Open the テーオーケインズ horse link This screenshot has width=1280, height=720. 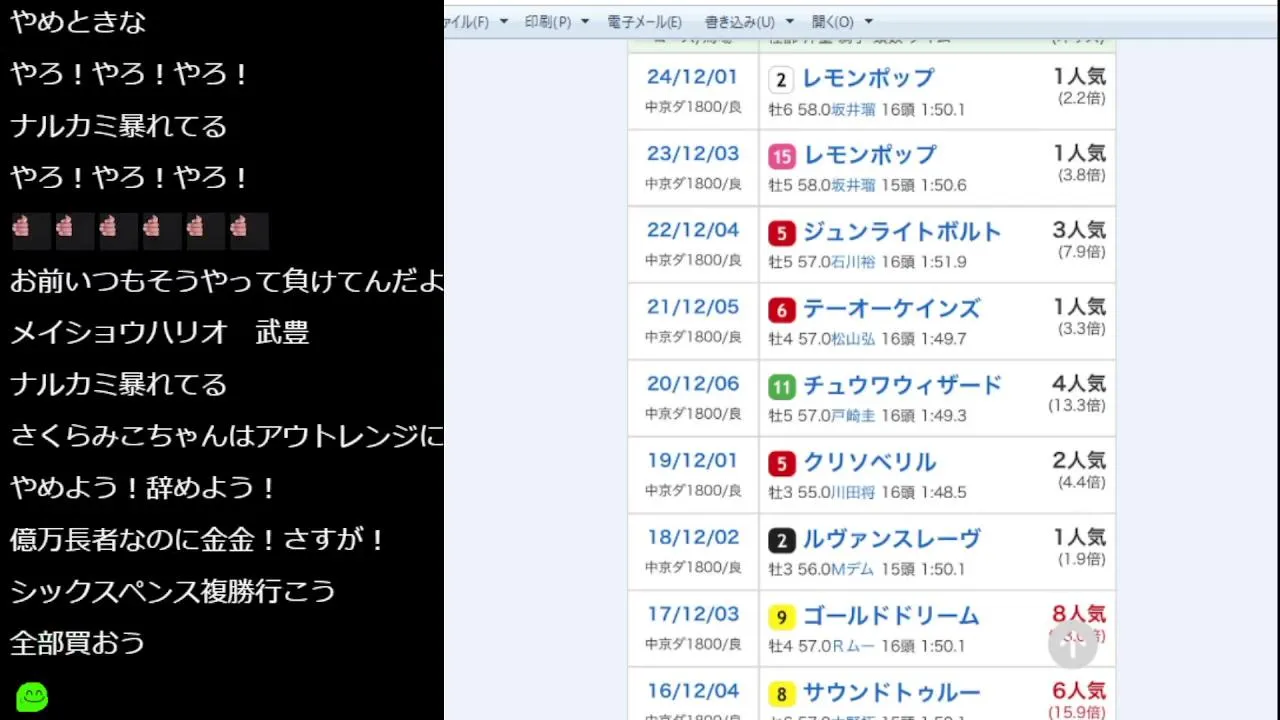[891, 309]
